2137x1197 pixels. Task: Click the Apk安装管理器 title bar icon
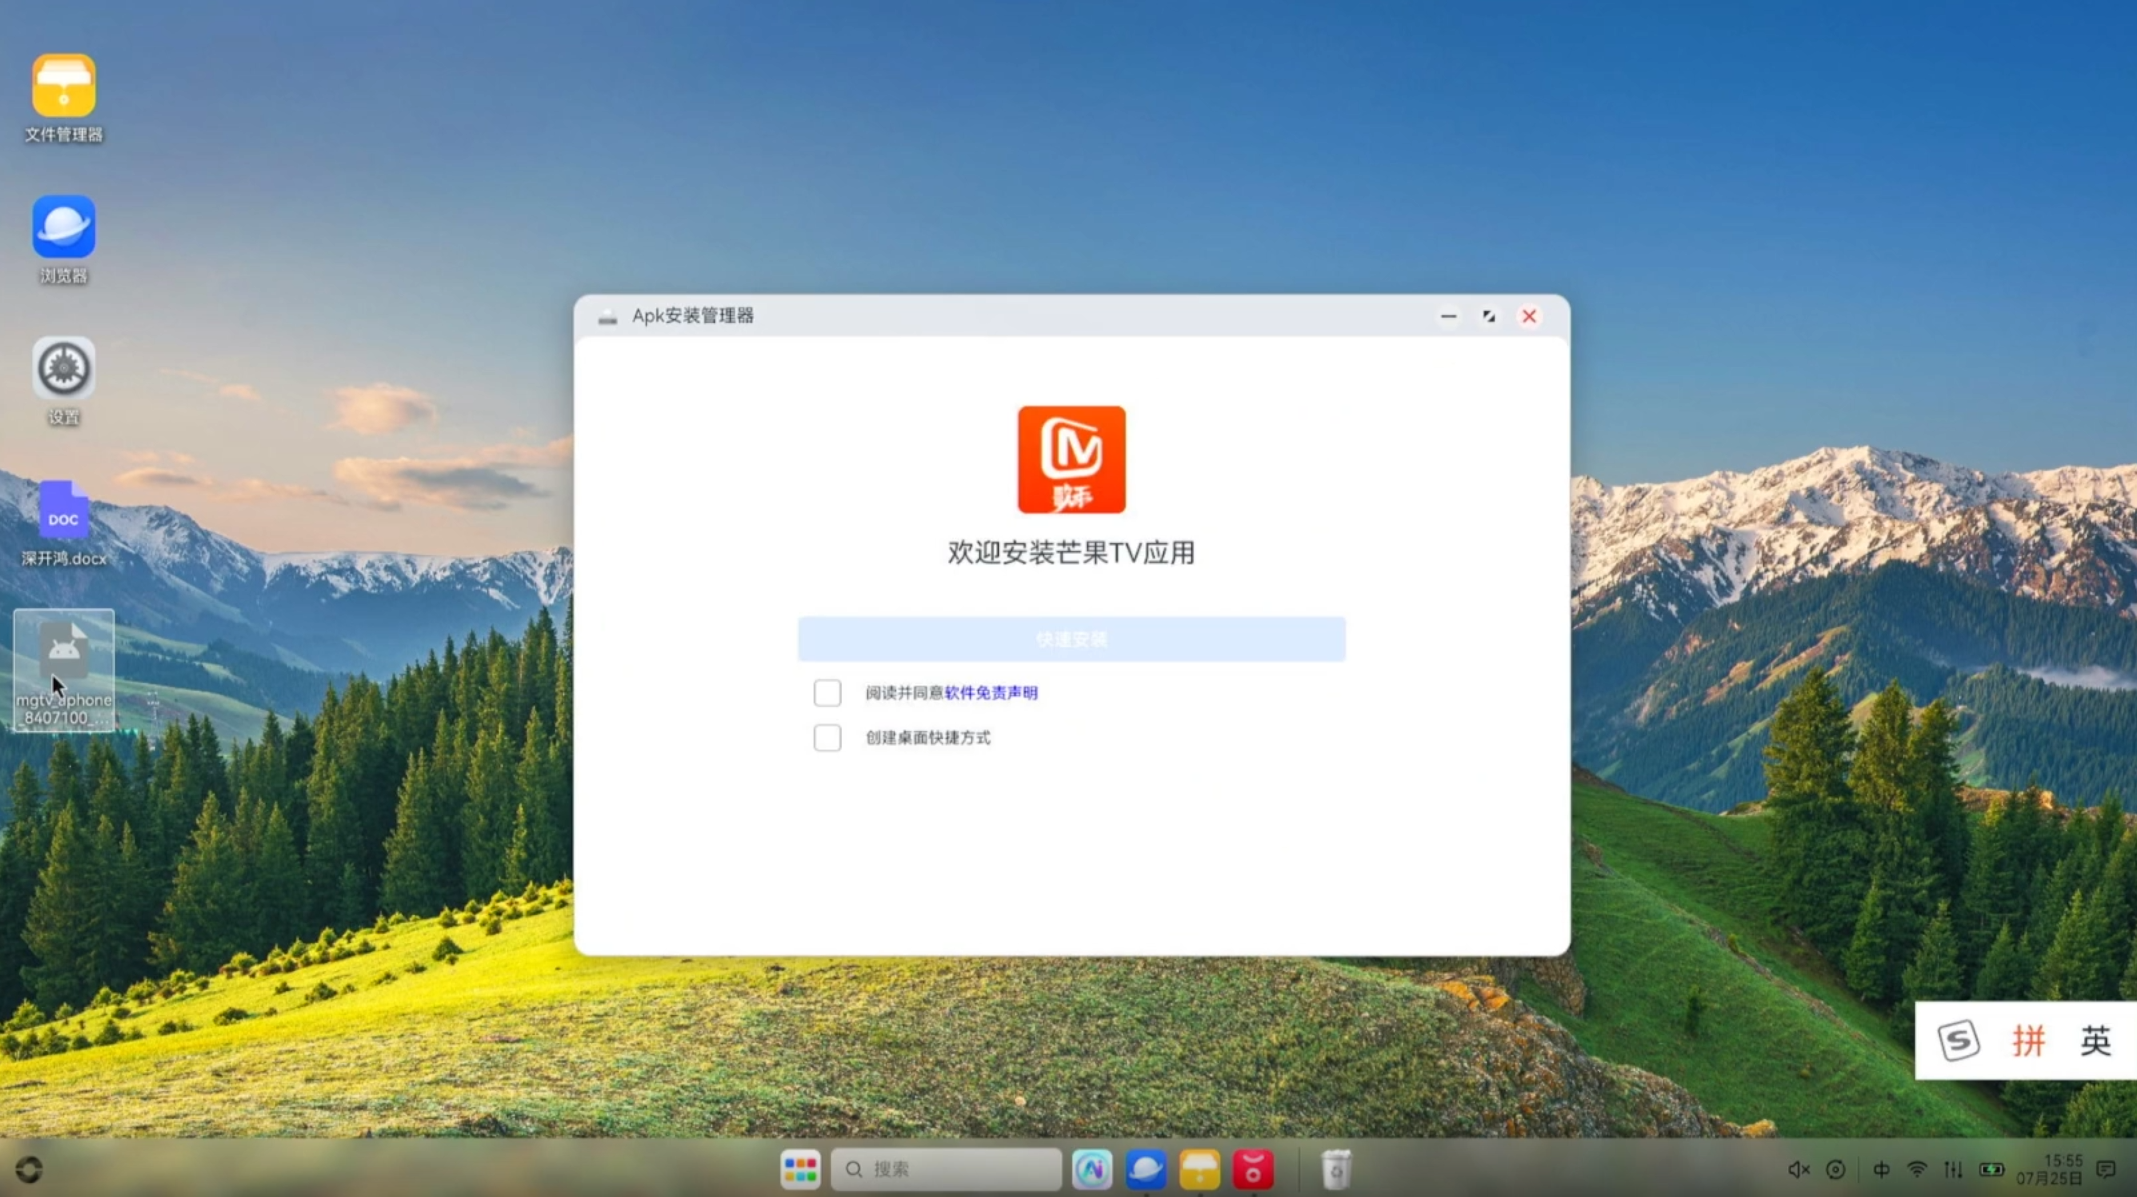607,317
